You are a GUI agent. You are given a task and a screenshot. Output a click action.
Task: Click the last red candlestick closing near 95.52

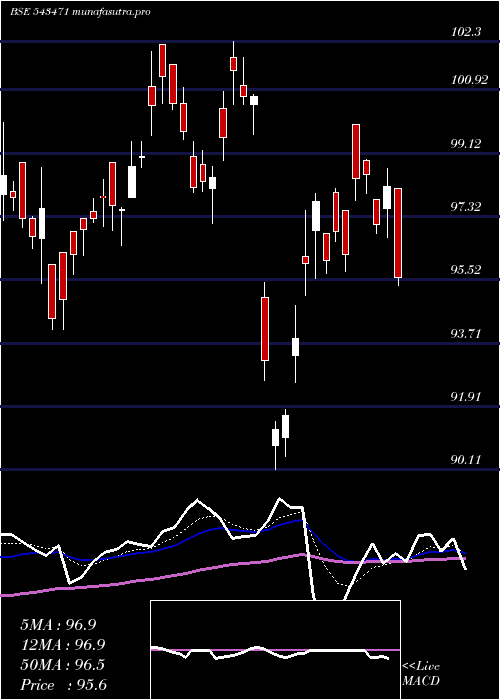pyautogui.click(x=398, y=233)
